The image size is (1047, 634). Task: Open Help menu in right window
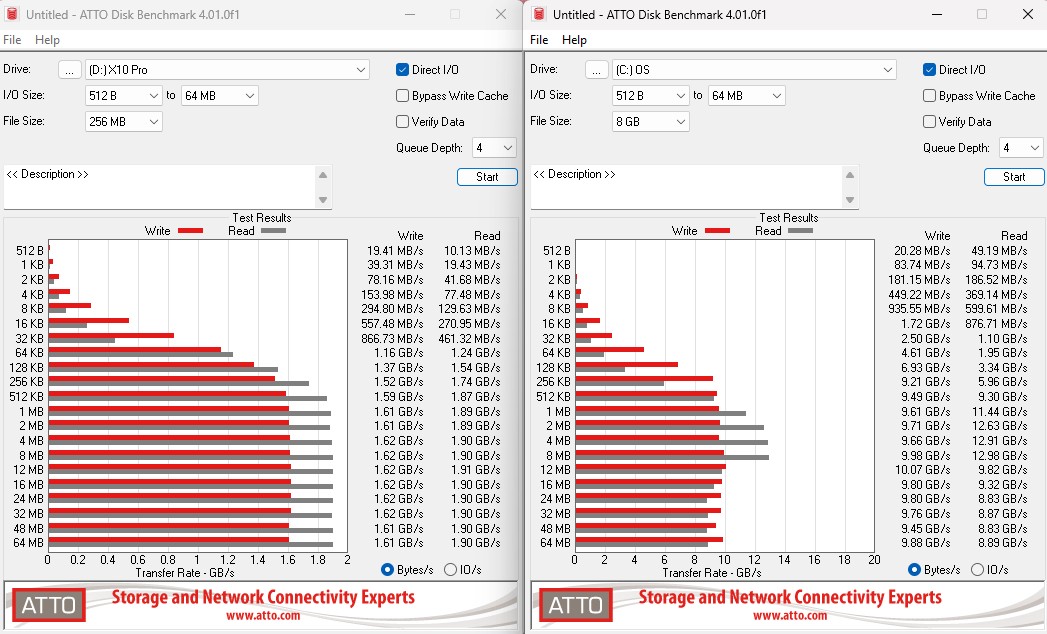coord(574,39)
